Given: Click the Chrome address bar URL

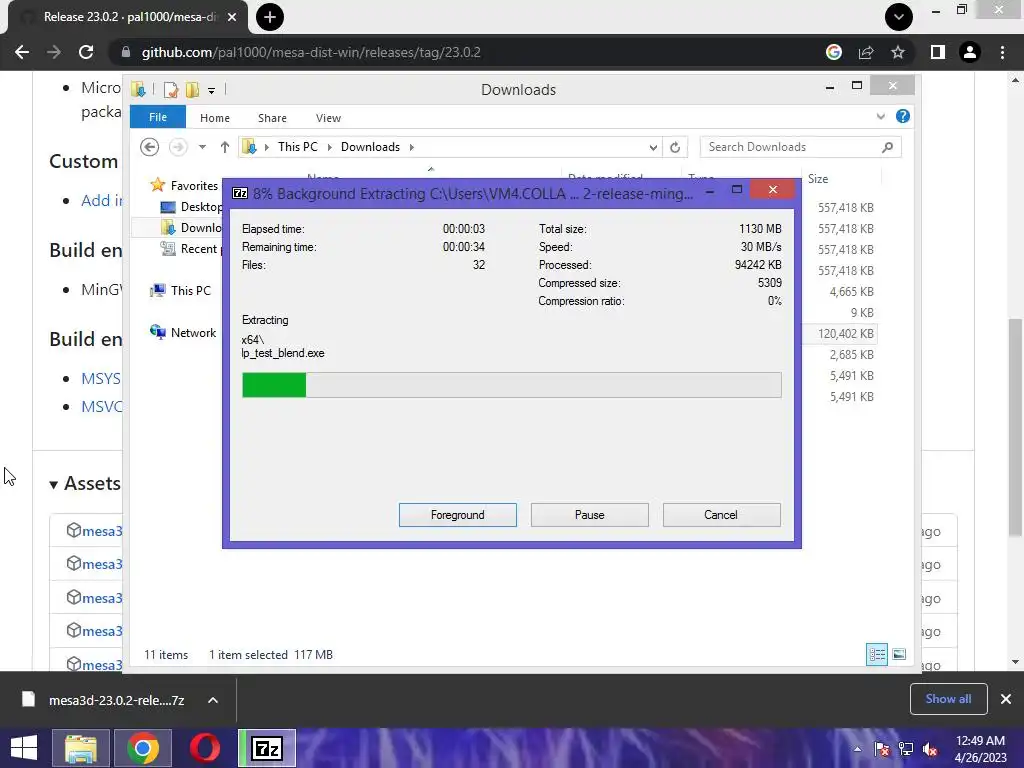Looking at the screenshot, I should [311, 52].
